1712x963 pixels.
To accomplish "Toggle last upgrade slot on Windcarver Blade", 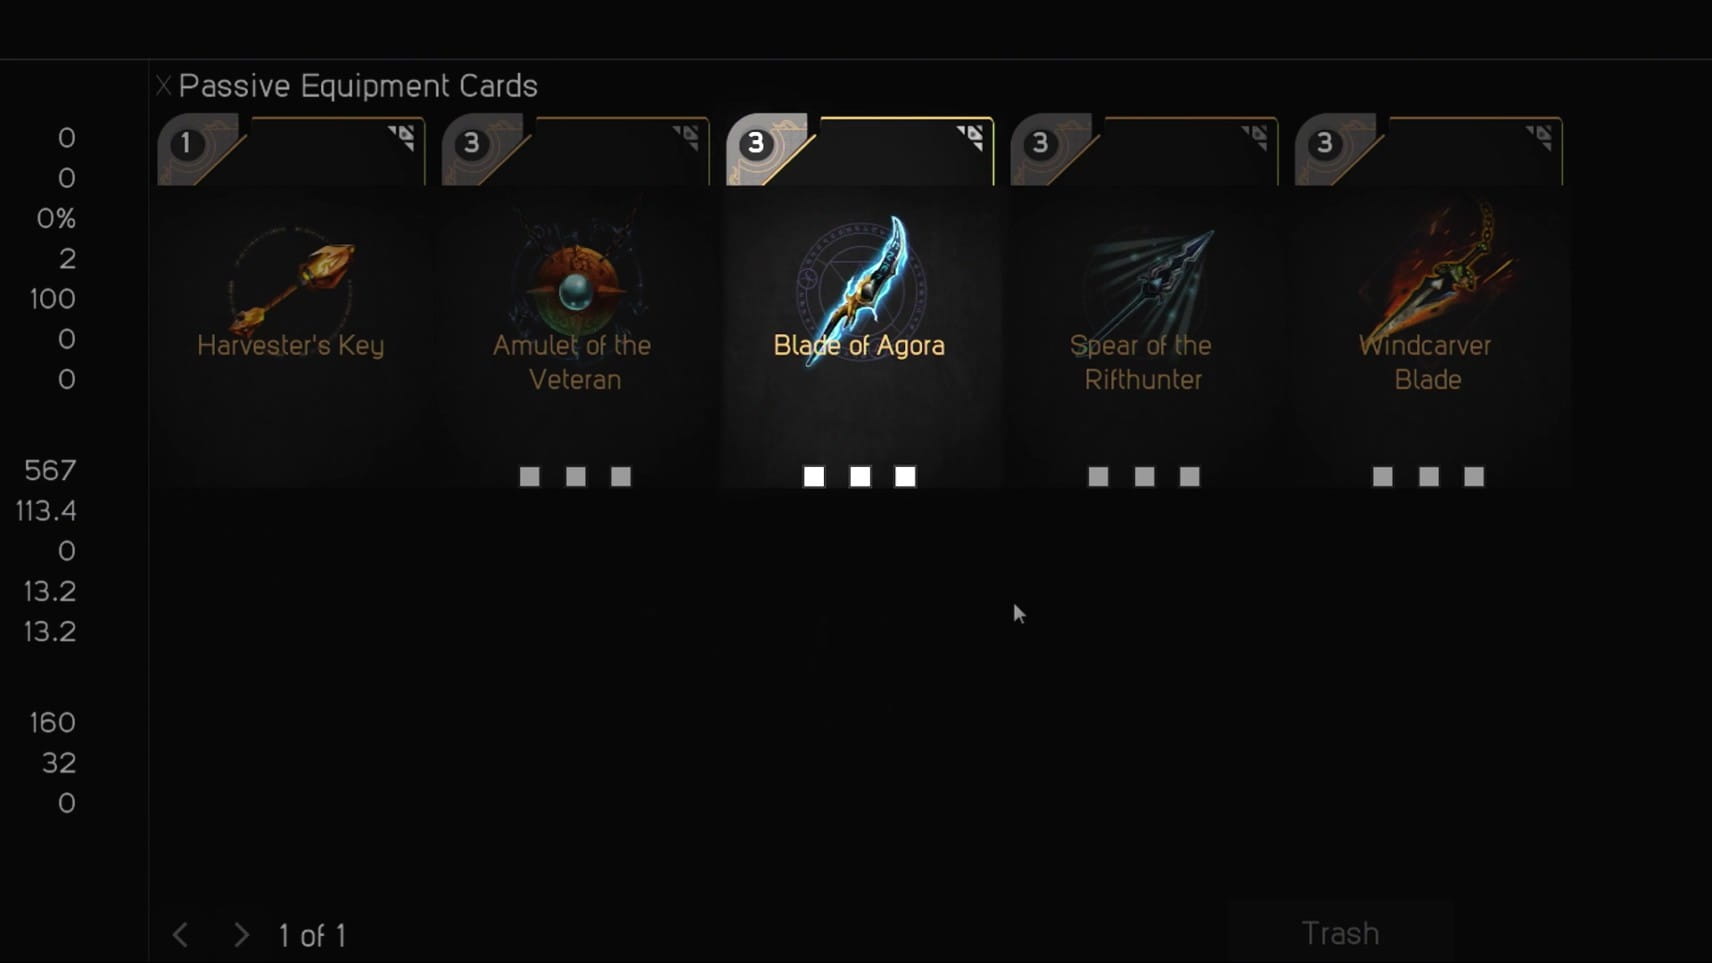I will (1474, 477).
